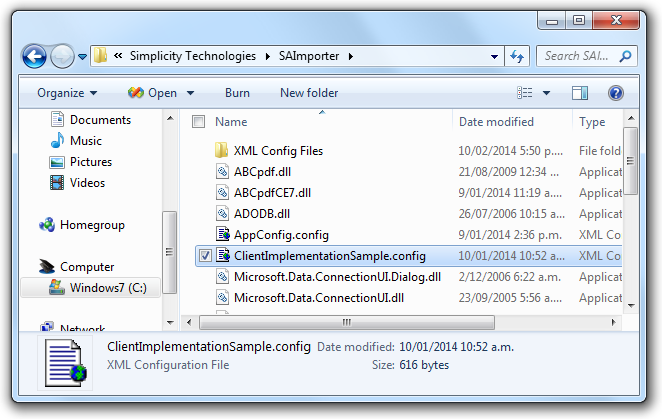Image resolution: width=662 pixels, height=419 pixels.
Task: Create a New folder
Action: coord(309,93)
